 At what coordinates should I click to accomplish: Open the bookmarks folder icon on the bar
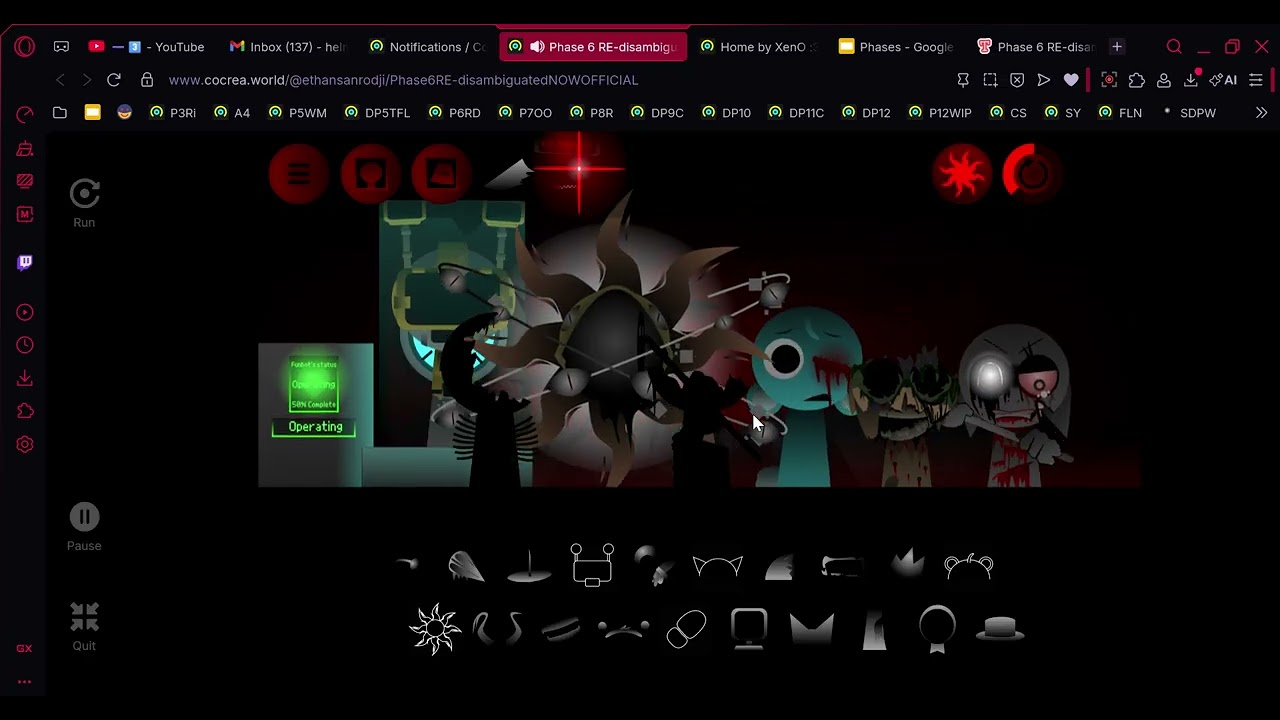pos(60,113)
